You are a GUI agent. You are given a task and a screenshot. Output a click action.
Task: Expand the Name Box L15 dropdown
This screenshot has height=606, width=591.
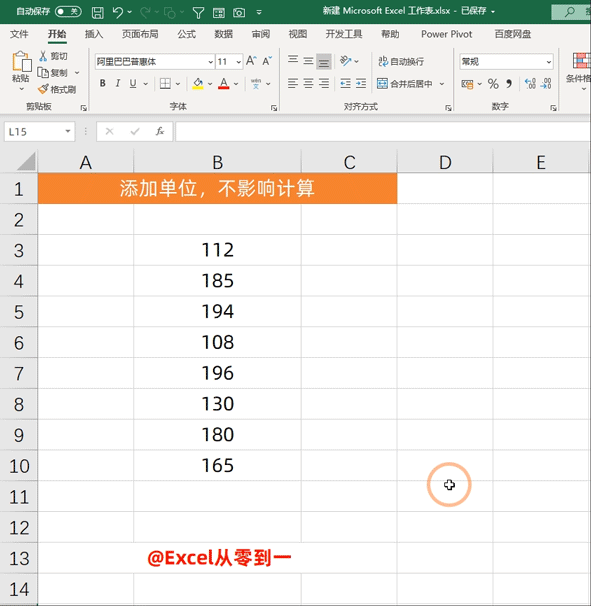coord(68,131)
